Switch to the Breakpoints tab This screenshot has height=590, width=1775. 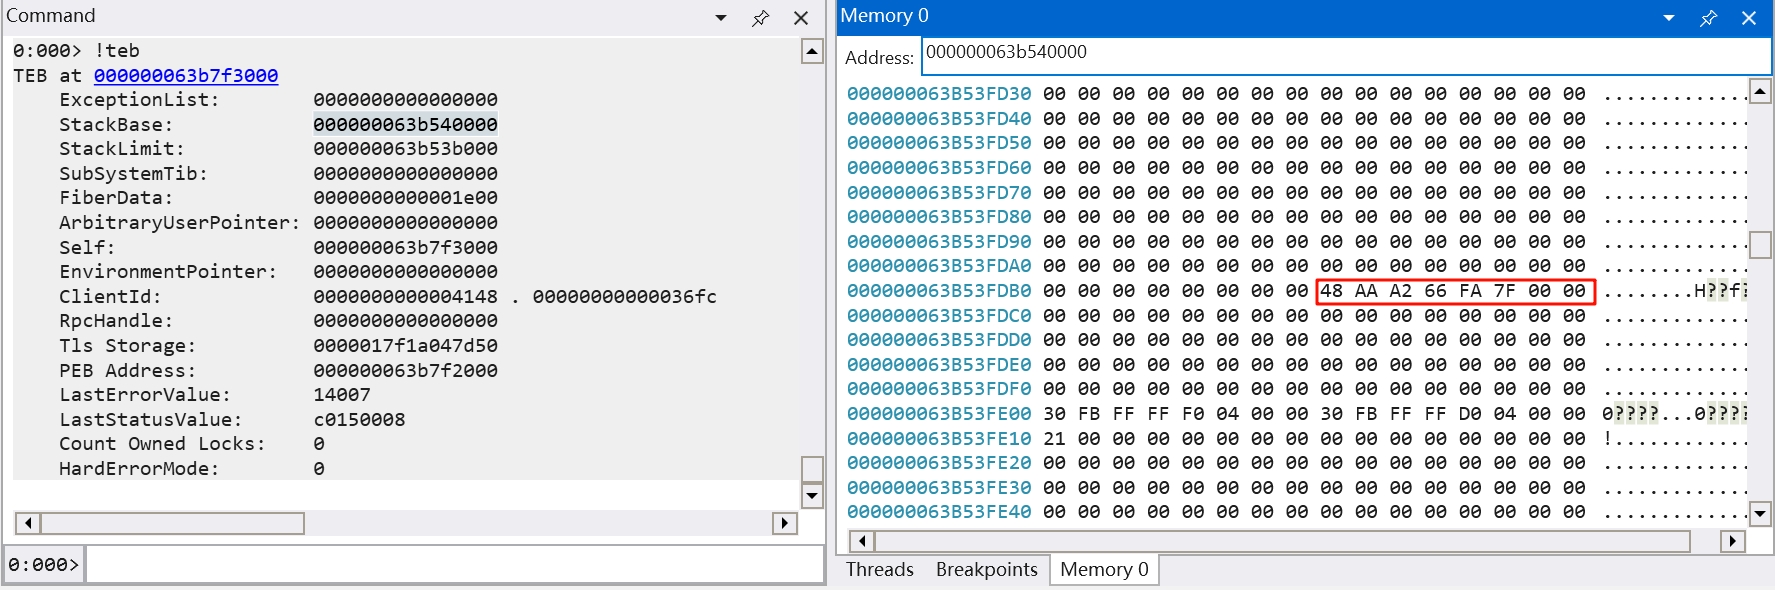pyautogui.click(x=986, y=569)
